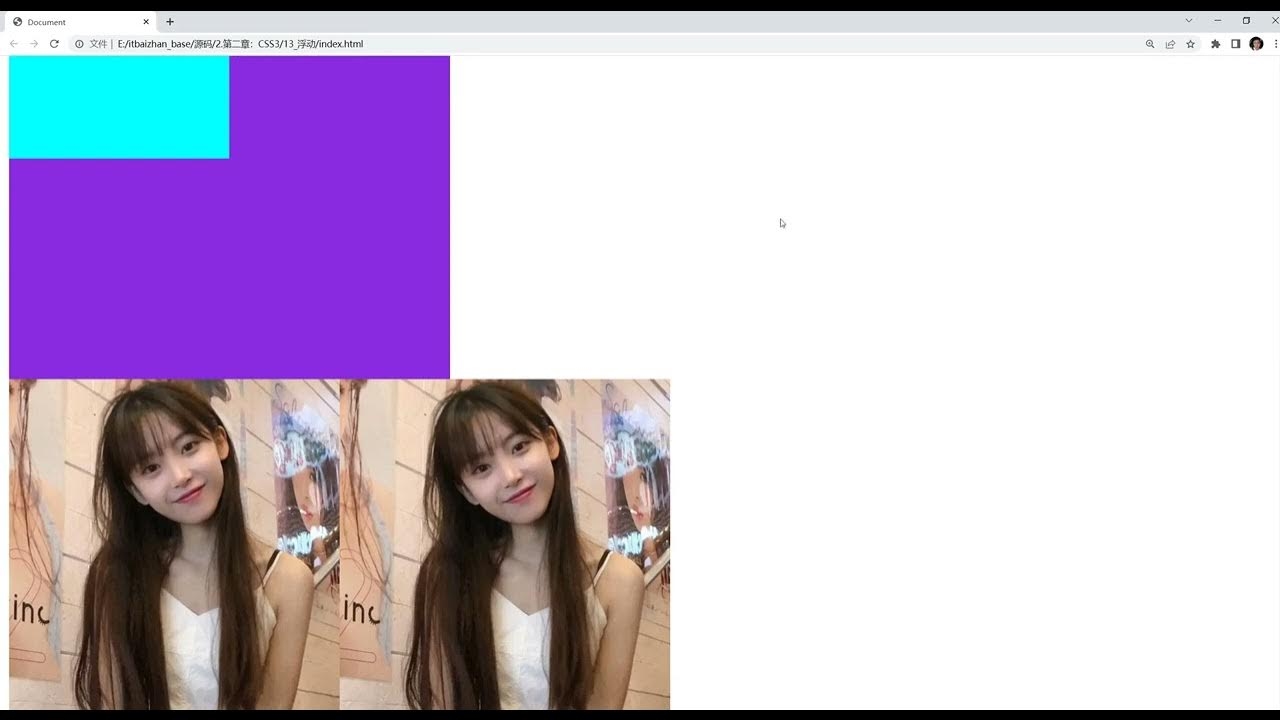Open the page zoom magnifier control
The width and height of the screenshot is (1280, 720).
[1150, 44]
